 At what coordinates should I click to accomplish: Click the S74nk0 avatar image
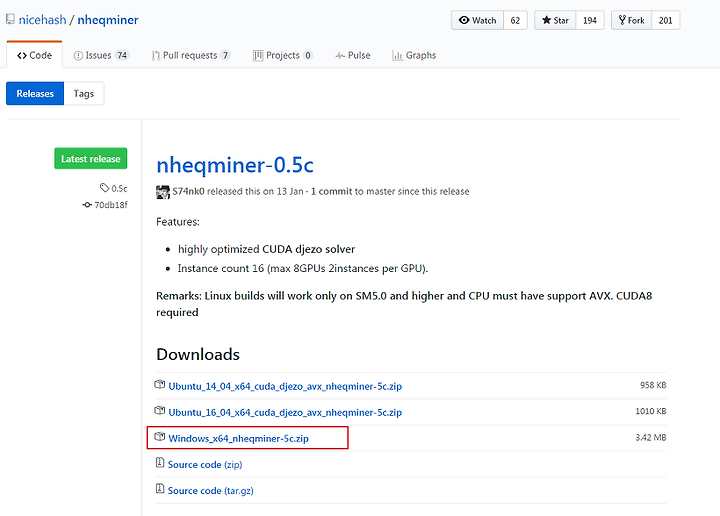(x=163, y=192)
